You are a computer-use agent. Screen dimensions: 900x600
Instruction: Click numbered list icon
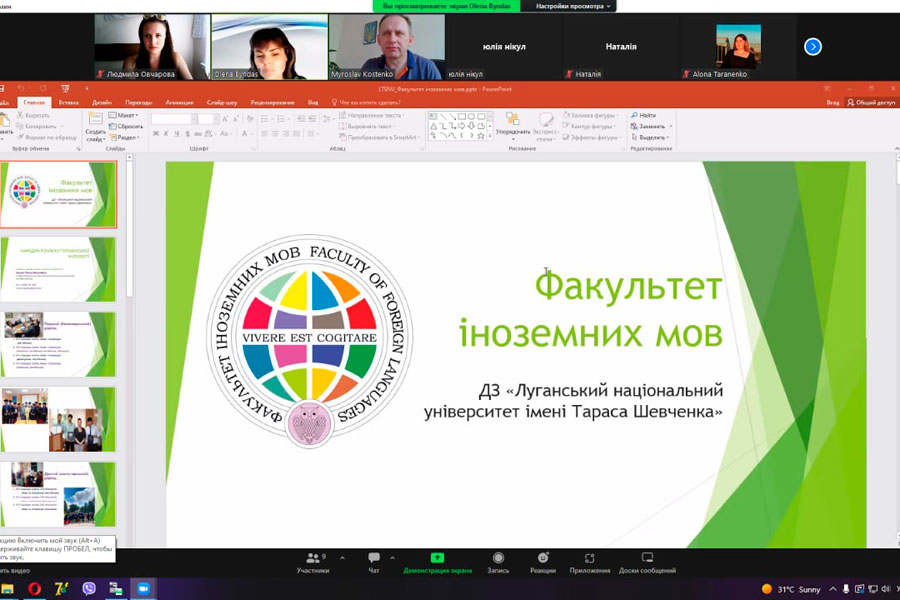pyautogui.click(x=282, y=119)
